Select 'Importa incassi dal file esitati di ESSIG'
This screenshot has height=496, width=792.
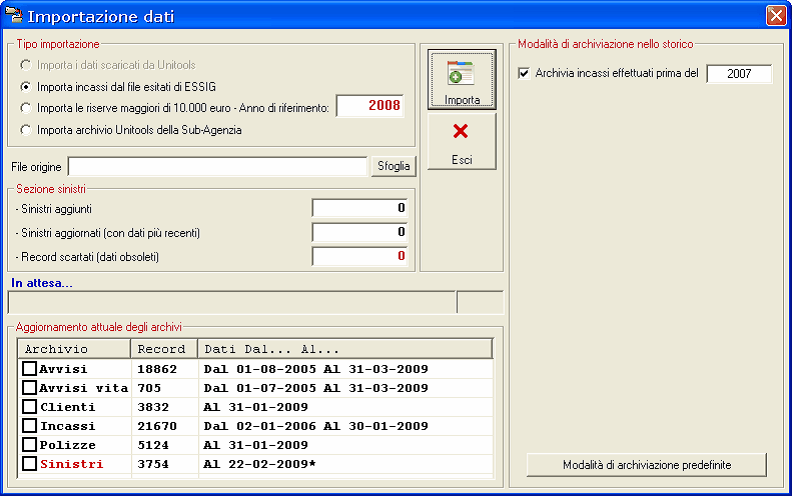[x=27, y=86]
